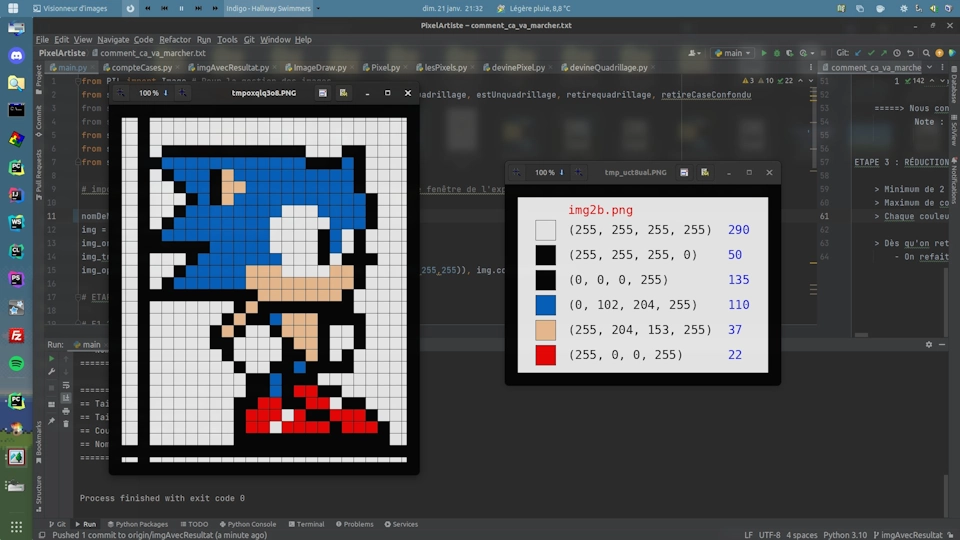
Task: Open FileZilla from the dock
Action: (x=16, y=336)
